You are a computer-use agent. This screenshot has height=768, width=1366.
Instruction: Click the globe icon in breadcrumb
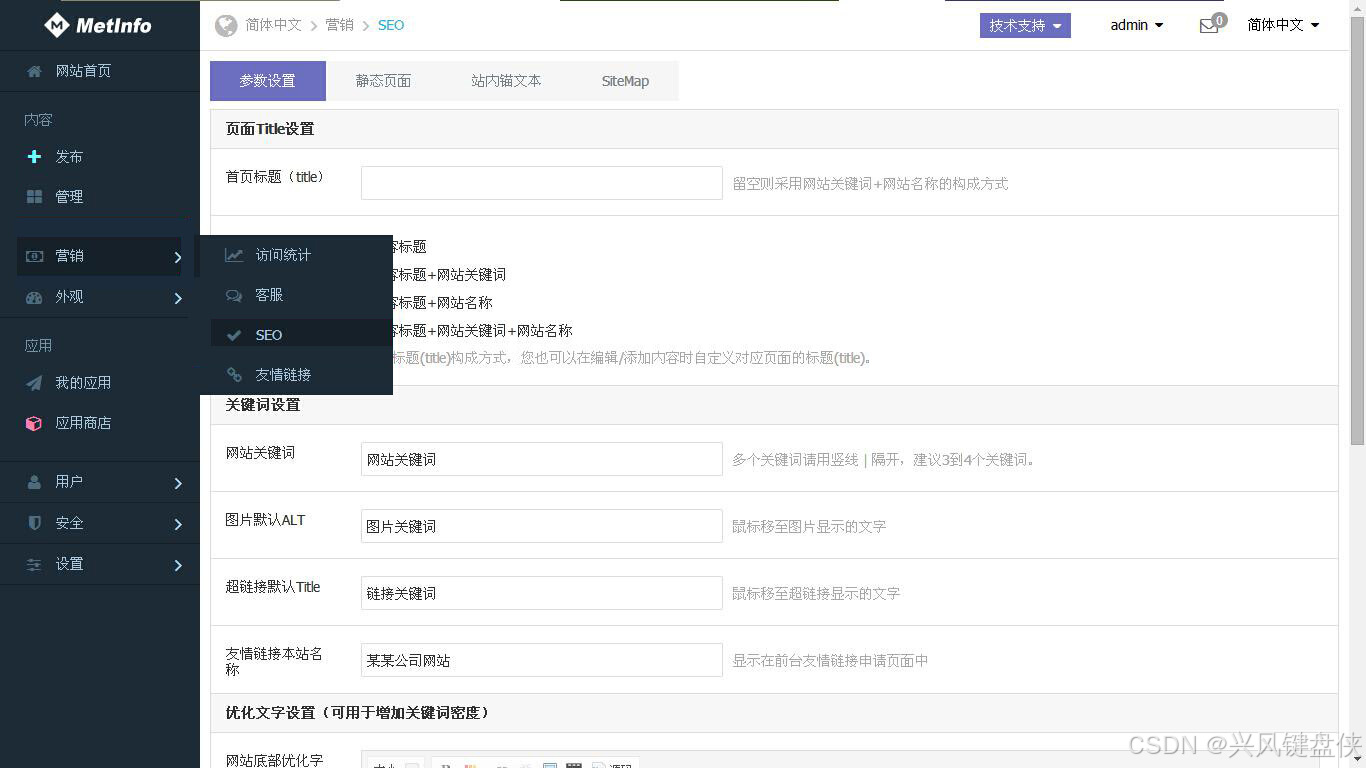226,25
